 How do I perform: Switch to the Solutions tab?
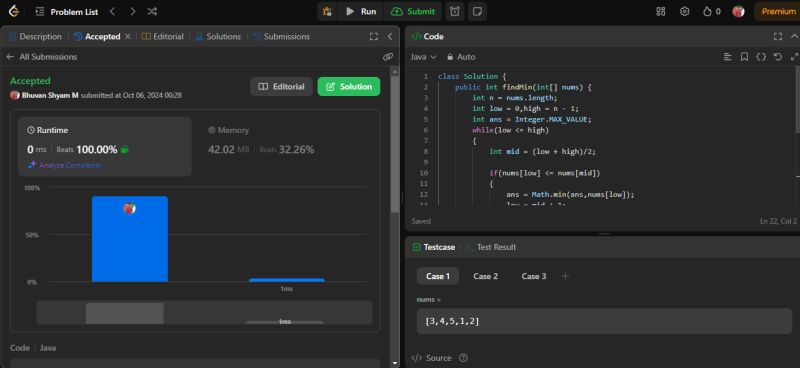coord(218,37)
